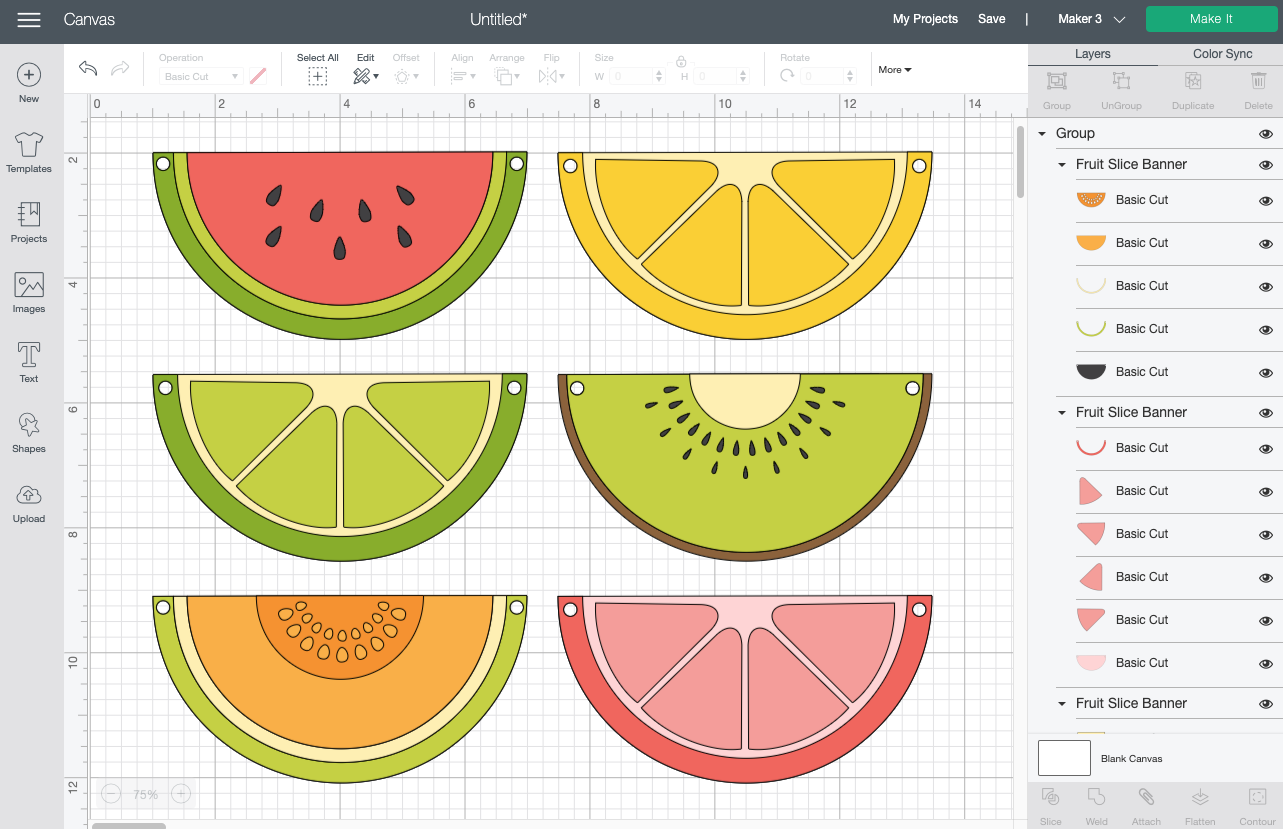Click the green Make It button

(1211, 19)
